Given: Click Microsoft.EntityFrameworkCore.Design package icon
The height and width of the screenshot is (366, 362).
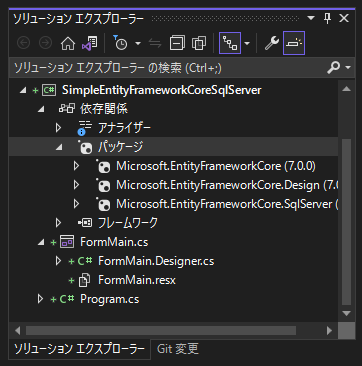Looking at the screenshot, I should pos(103,185).
